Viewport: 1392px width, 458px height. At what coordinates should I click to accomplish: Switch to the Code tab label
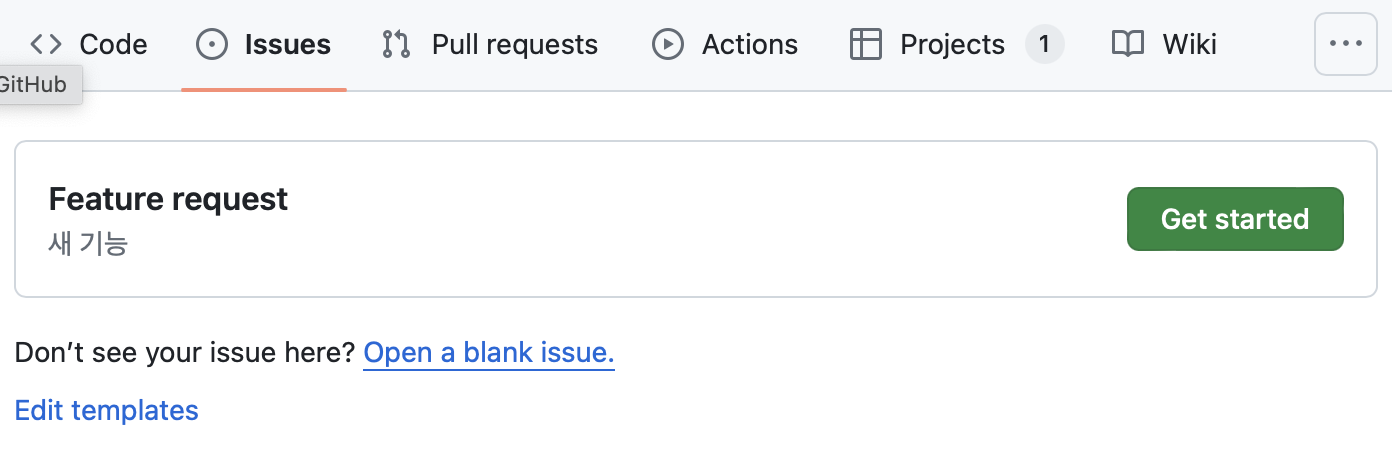pyautogui.click(x=113, y=44)
